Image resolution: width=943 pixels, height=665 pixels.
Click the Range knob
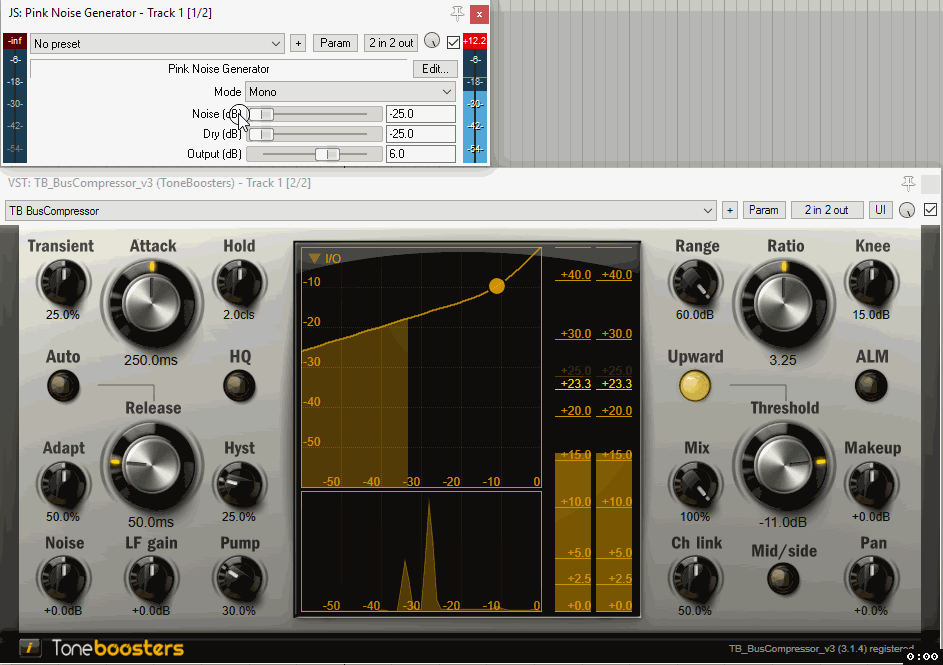coord(695,283)
